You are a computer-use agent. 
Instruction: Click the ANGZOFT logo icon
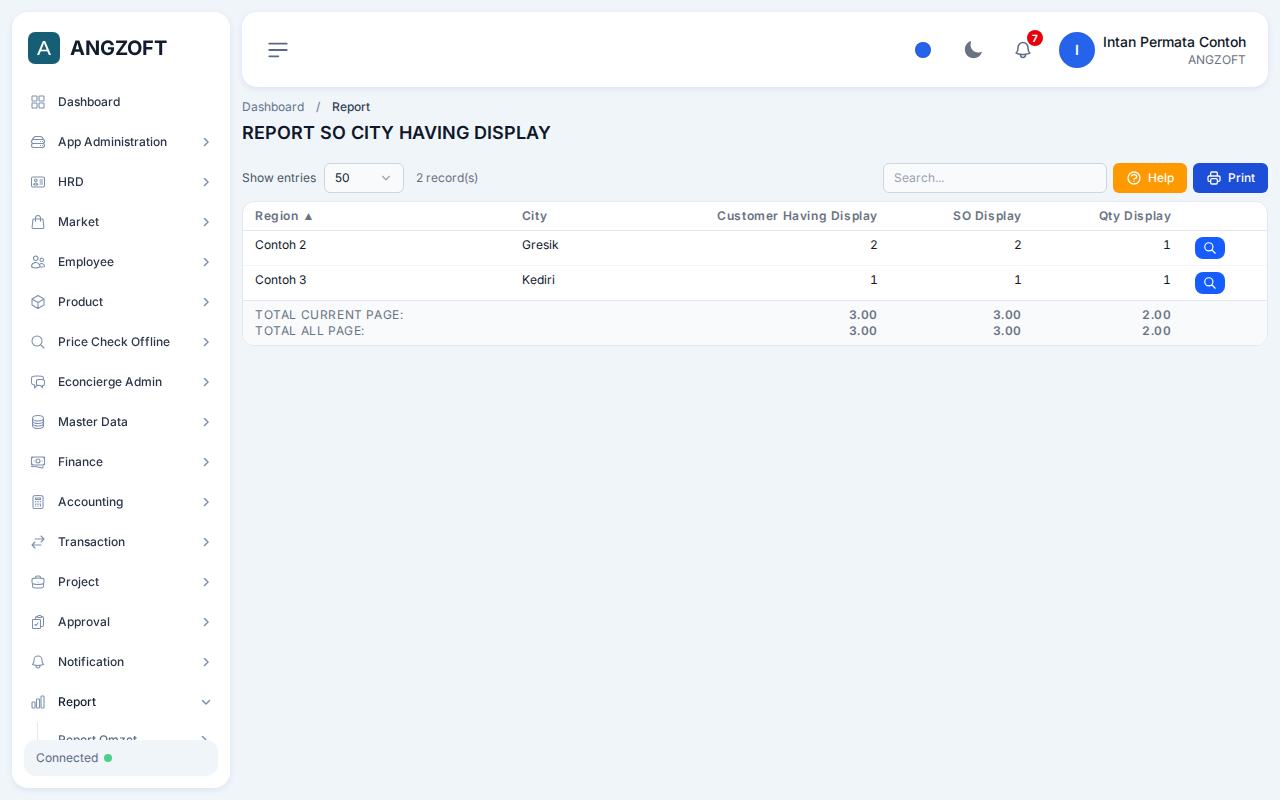[x=44, y=48]
